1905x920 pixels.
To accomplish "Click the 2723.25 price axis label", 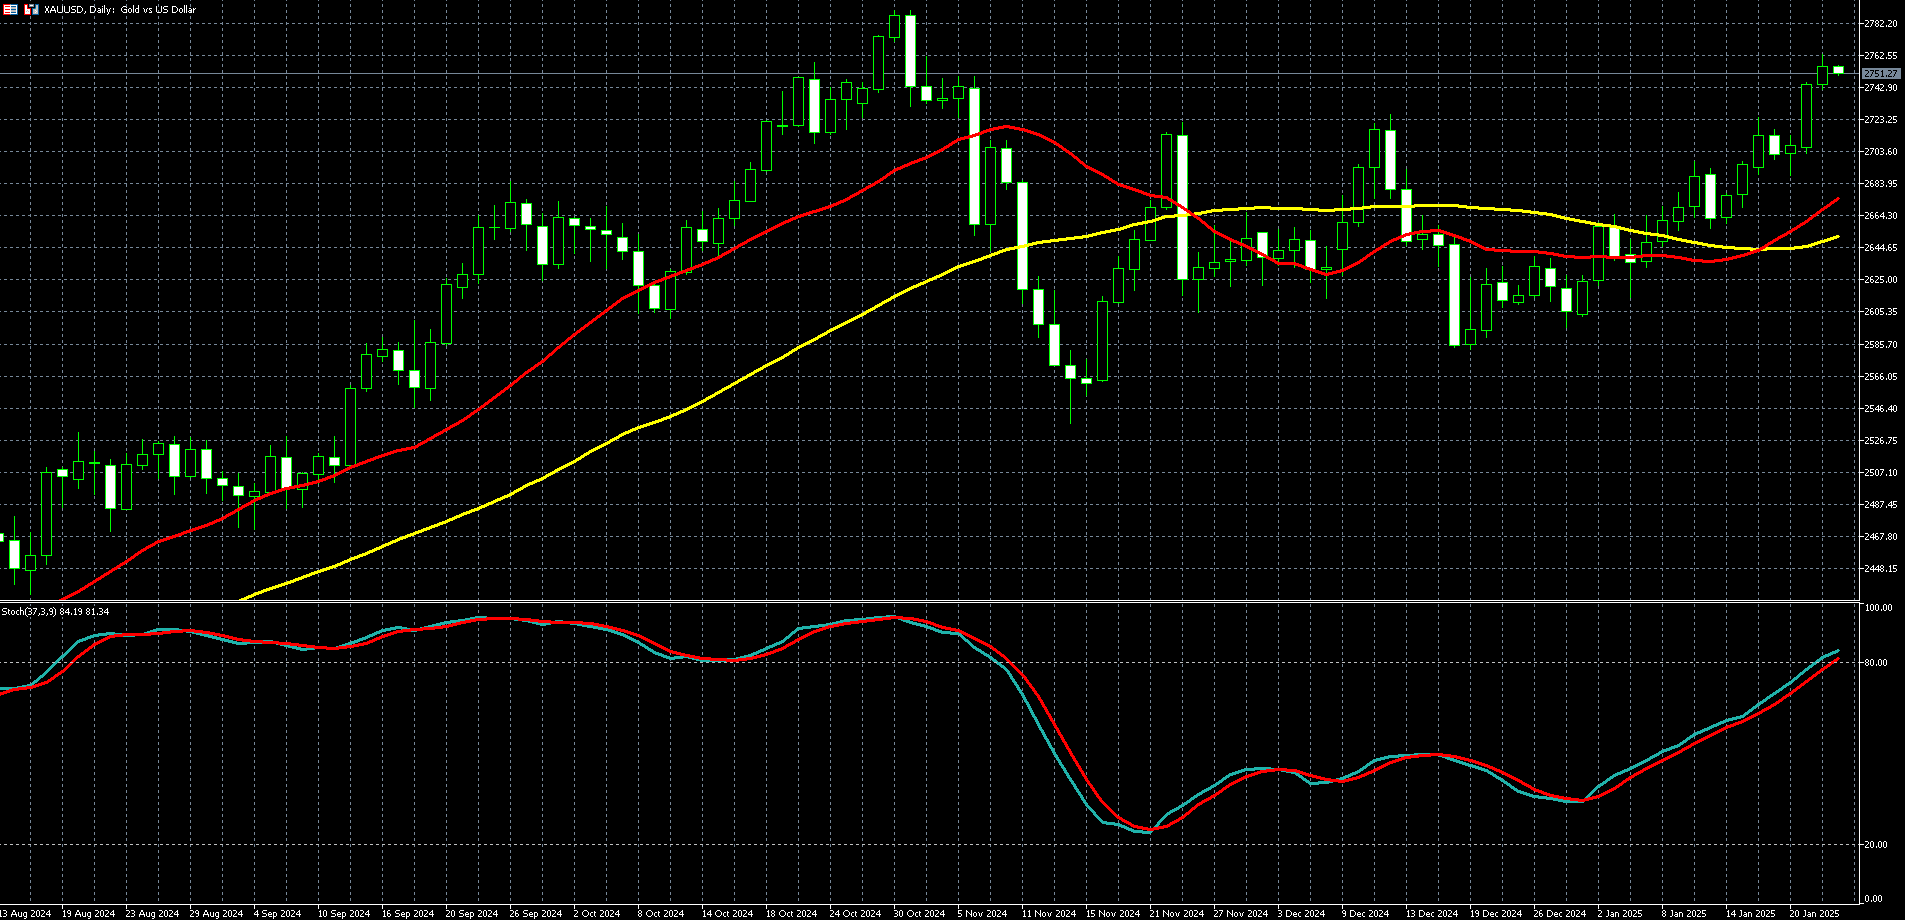I will pos(1881,120).
